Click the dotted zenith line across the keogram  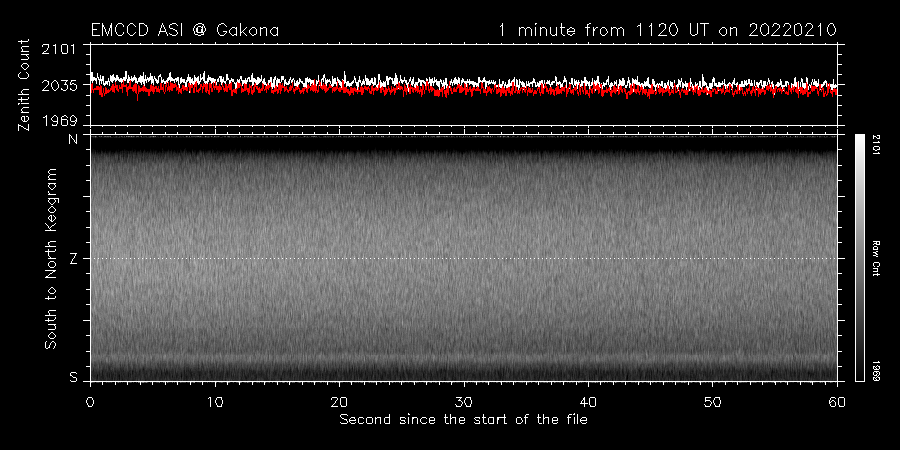(x=464, y=258)
